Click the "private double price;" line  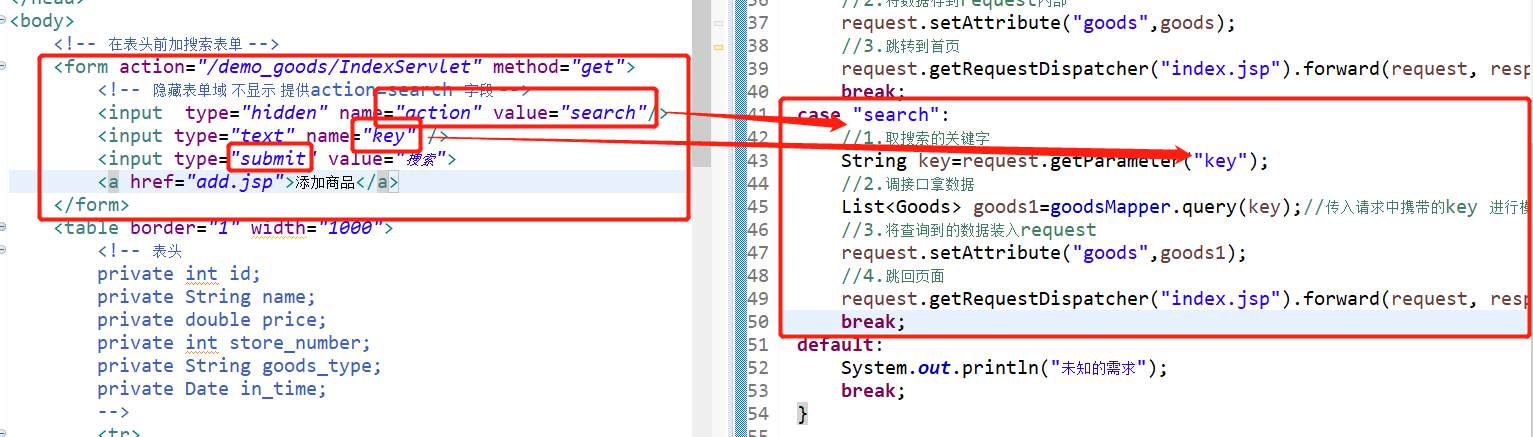click(x=212, y=320)
